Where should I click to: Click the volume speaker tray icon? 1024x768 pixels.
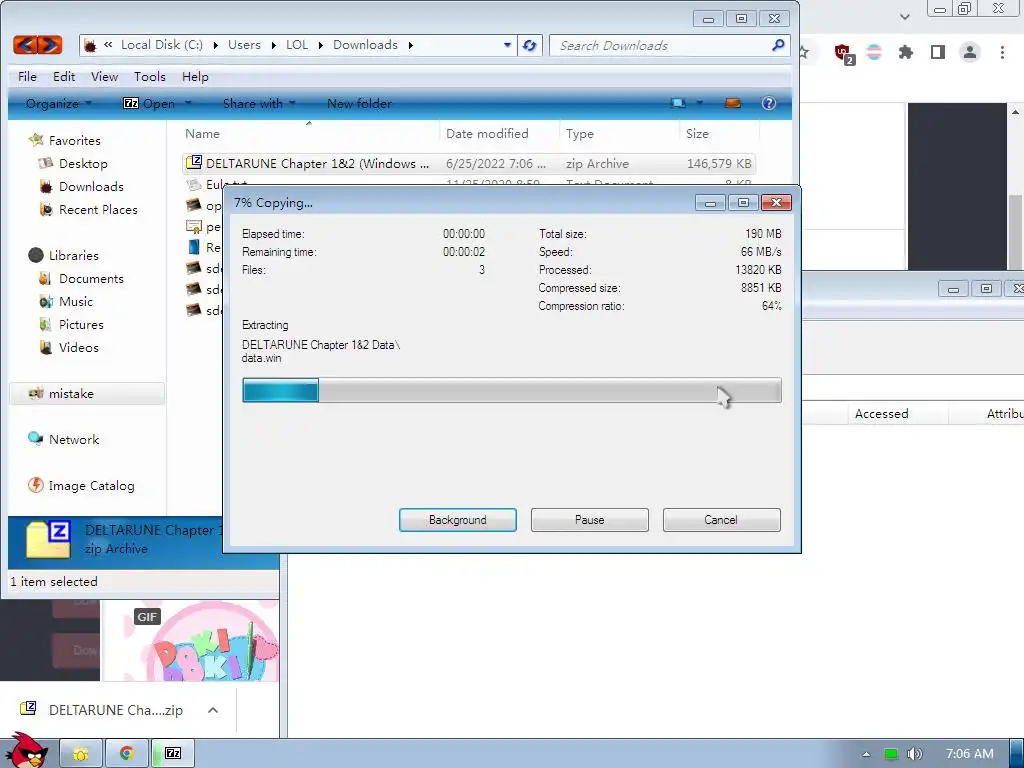[x=915, y=754]
